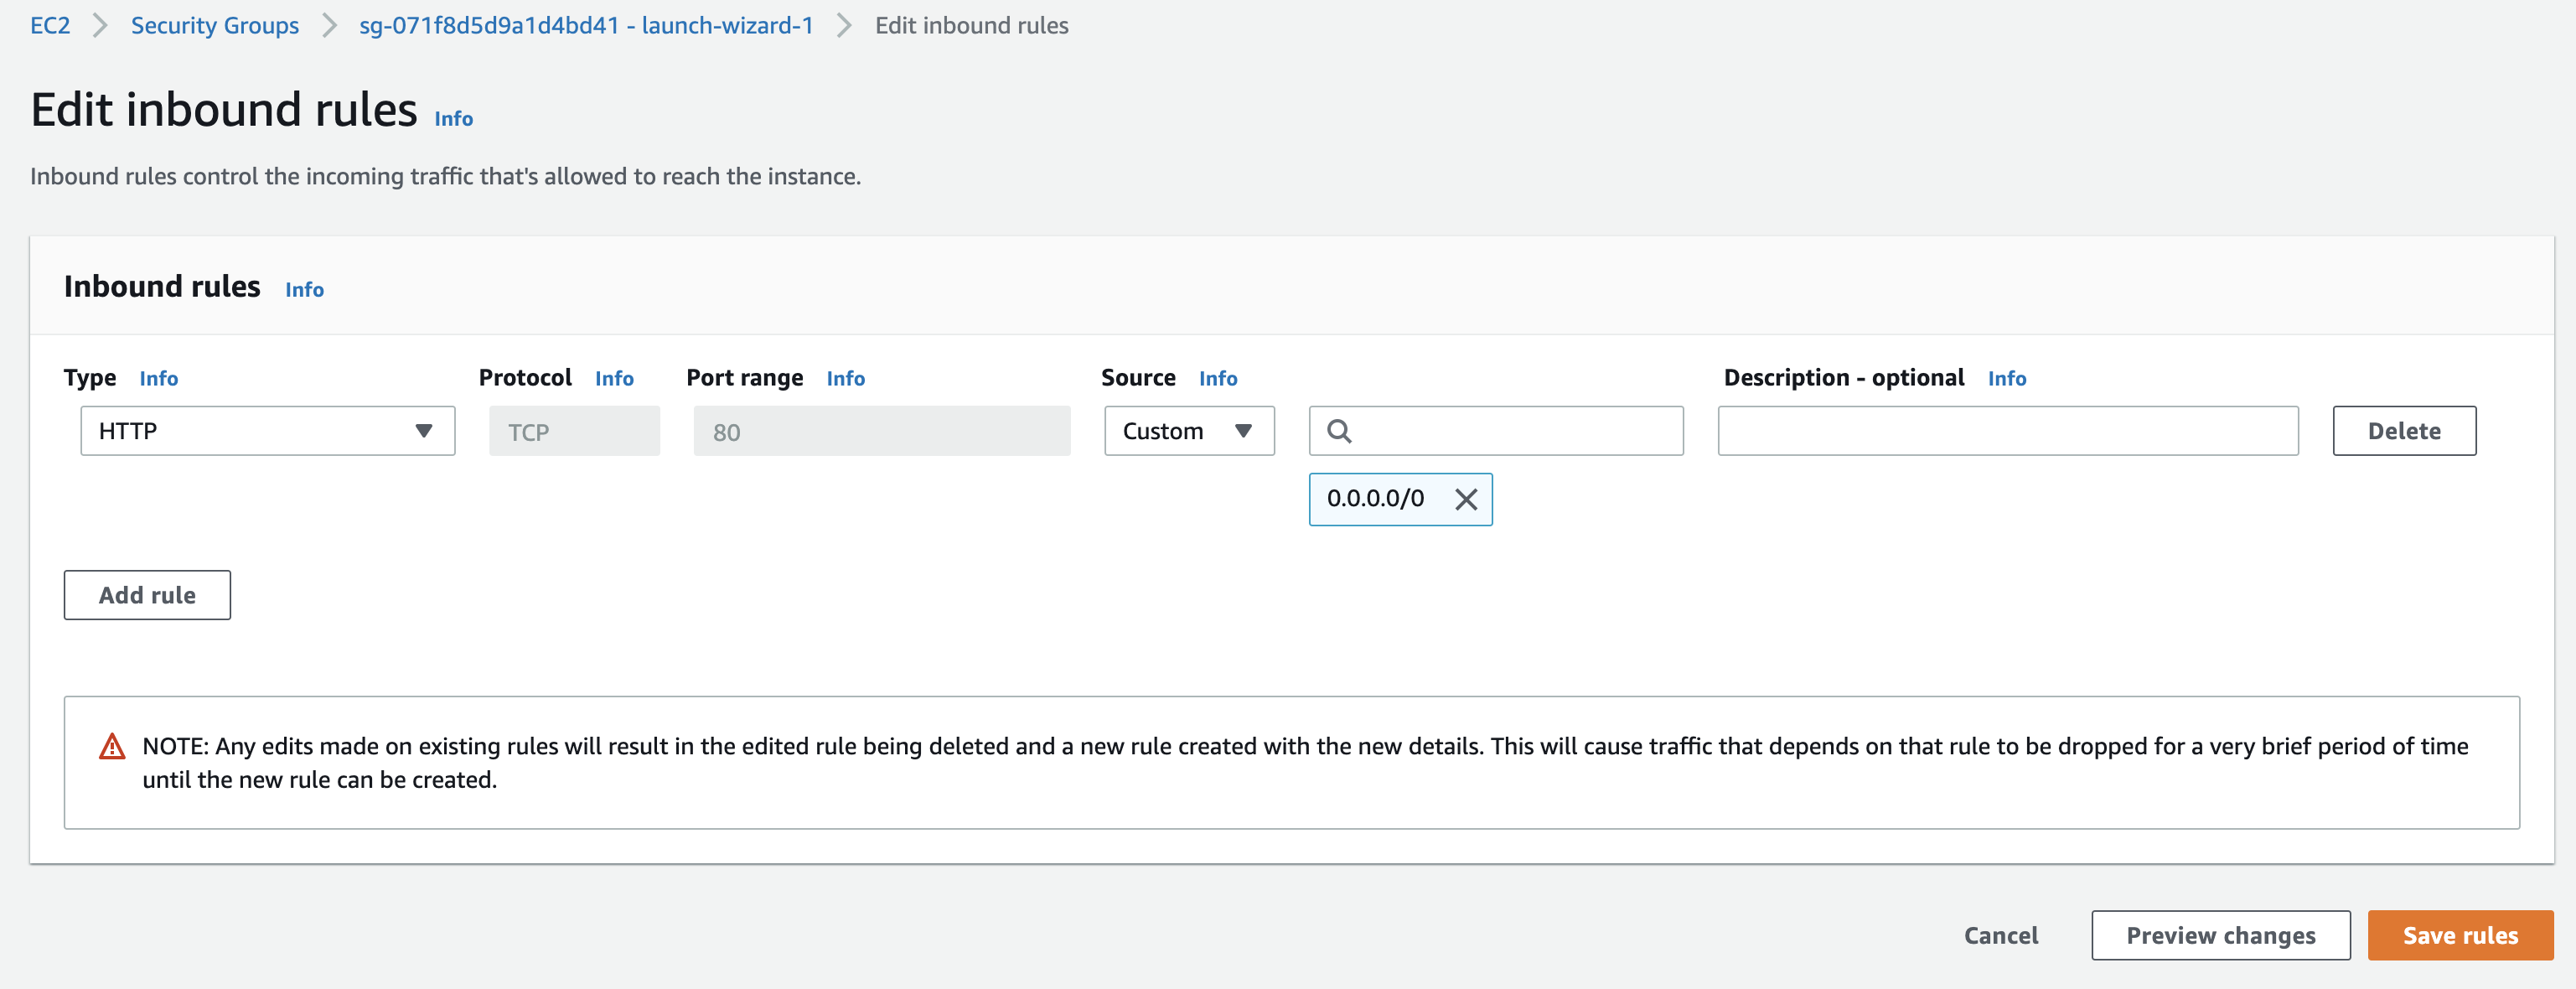2576x989 pixels.
Task: Open the Source Custom dropdown
Action: [x=1188, y=431]
